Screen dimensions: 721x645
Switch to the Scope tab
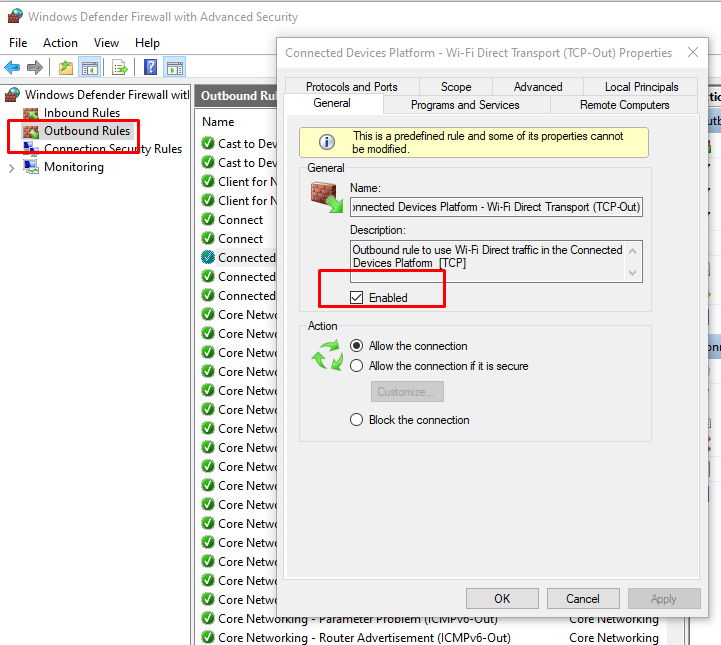[456, 86]
